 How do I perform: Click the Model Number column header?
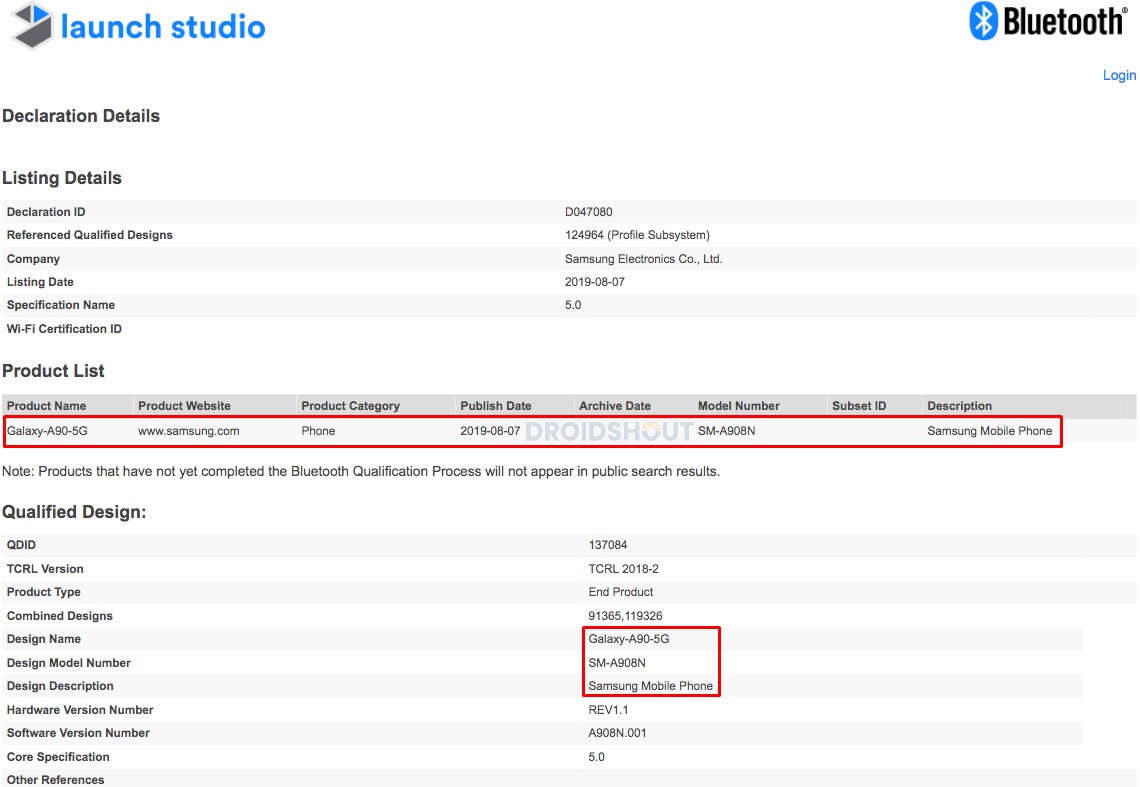pos(738,406)
